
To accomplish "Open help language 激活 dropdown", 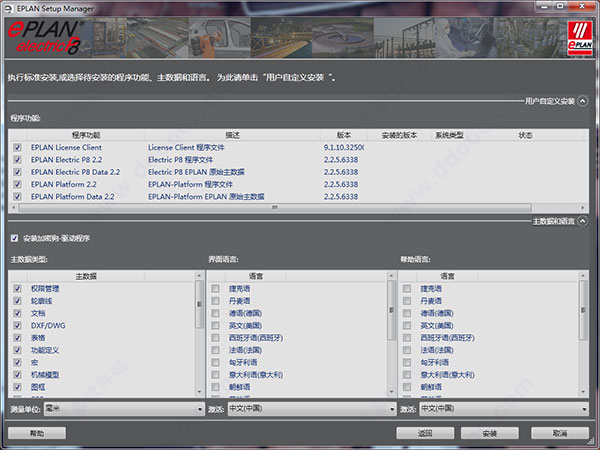I will 504,409.
